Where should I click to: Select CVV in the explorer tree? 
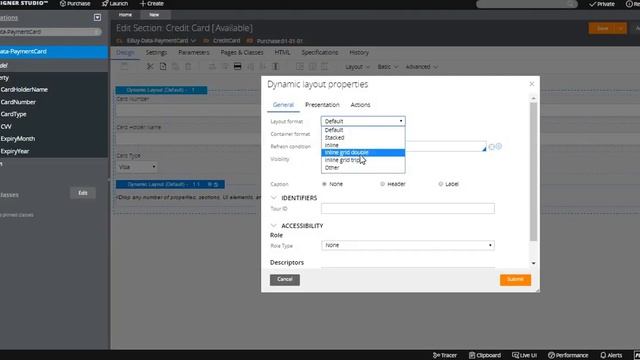point(6,127)
